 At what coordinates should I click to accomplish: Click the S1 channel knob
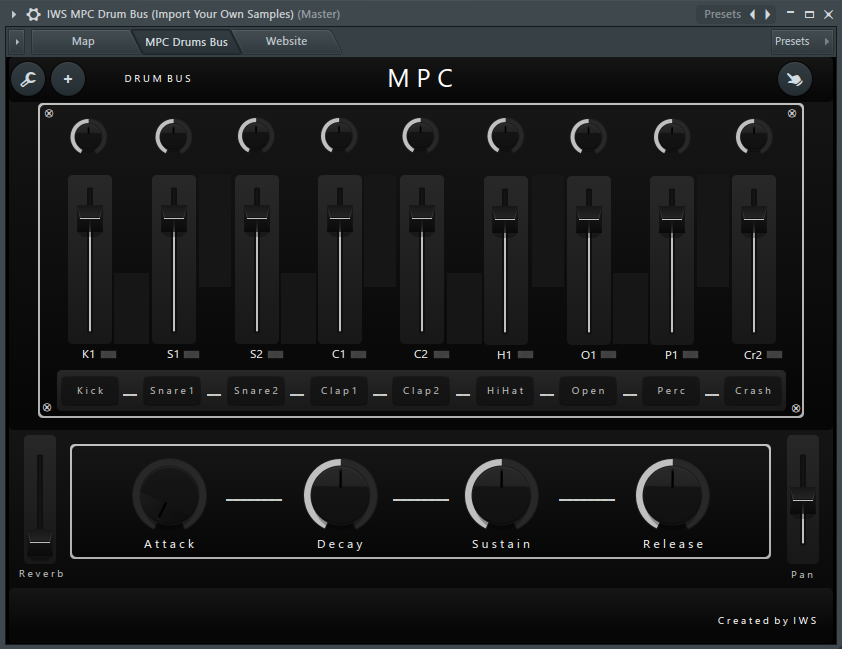[x=173, y=136]
